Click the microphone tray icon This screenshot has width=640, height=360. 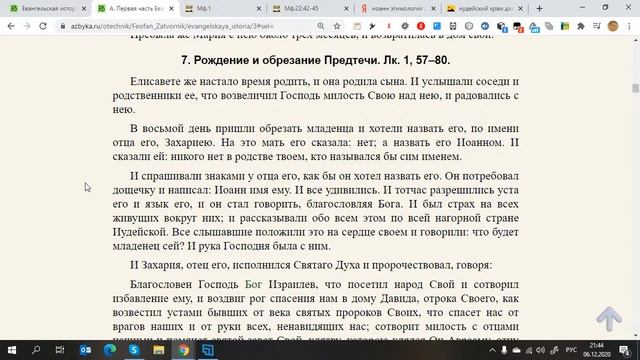504,350
